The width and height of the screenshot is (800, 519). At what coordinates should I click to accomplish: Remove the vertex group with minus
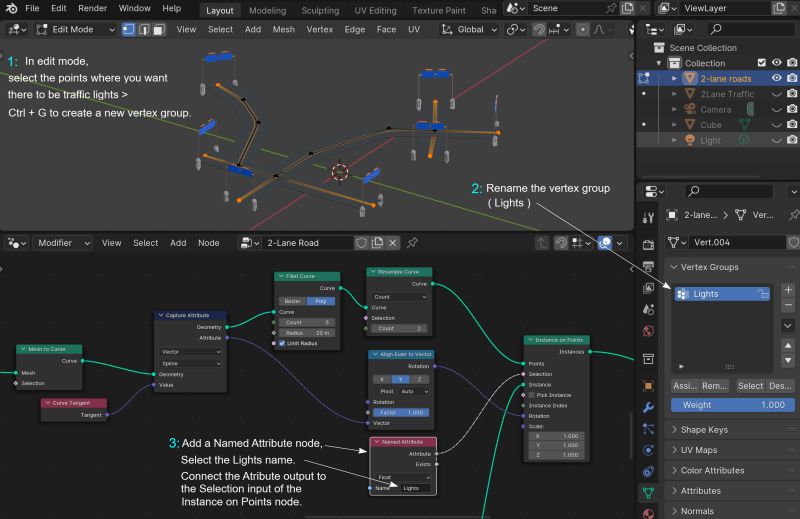(x=788, y=305)
